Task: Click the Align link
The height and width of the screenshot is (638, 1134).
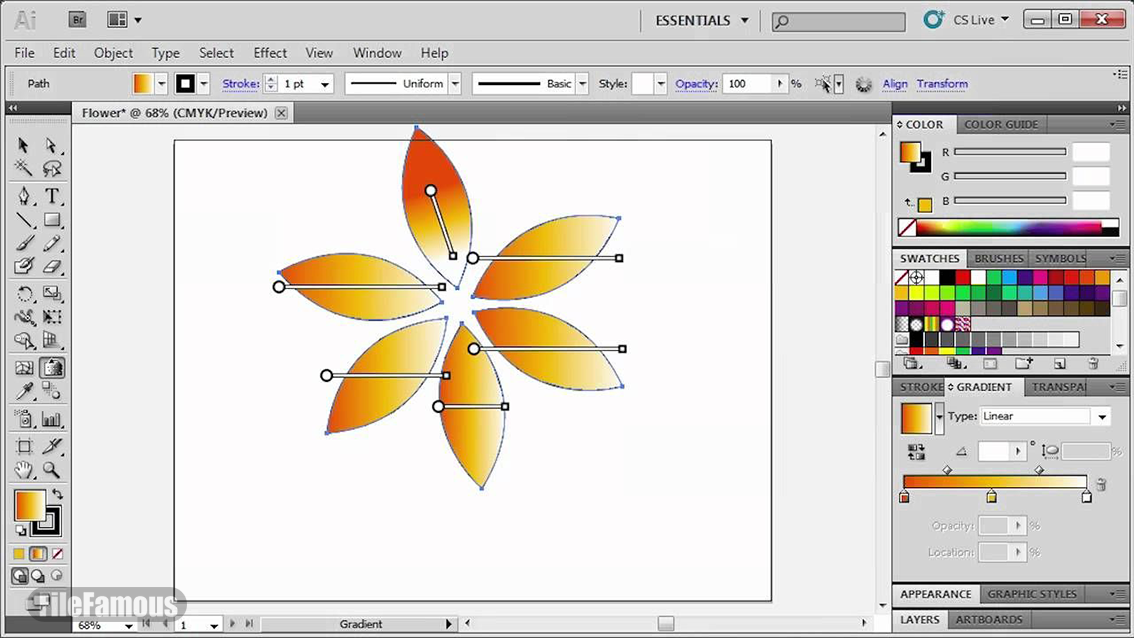Action: click(895, 84)
